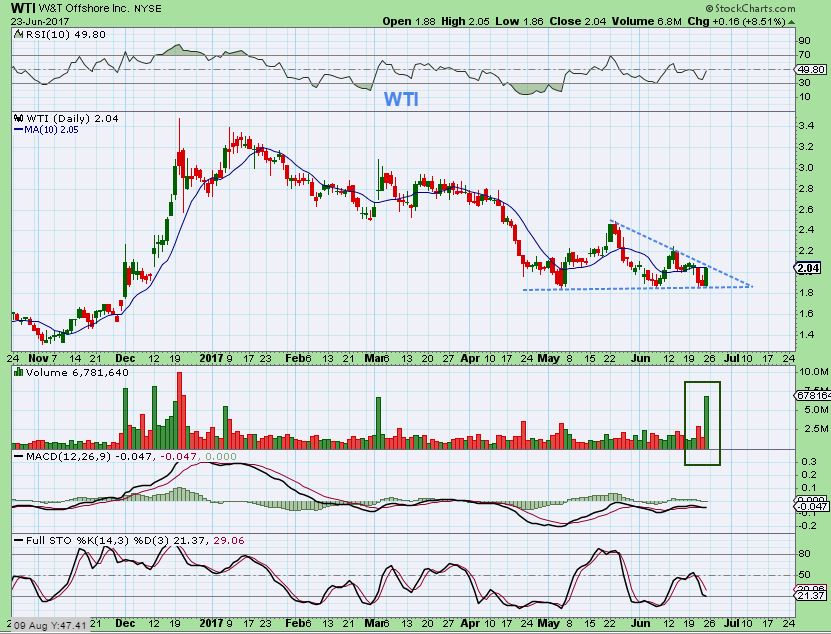The height and width of the screenshot is (634, 831).
Task: Click the RSI line icon before RSI(10)
Action: 19,34
